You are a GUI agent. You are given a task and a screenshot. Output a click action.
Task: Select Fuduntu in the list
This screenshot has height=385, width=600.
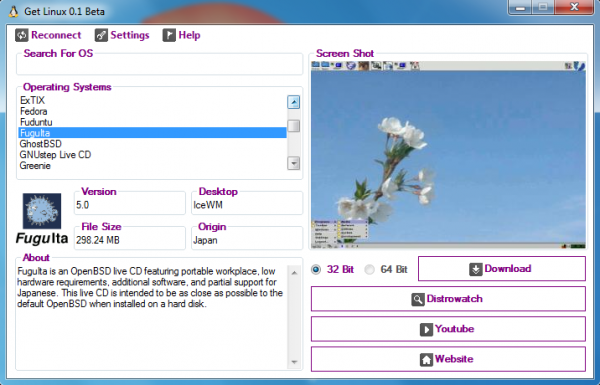(153, 122)
